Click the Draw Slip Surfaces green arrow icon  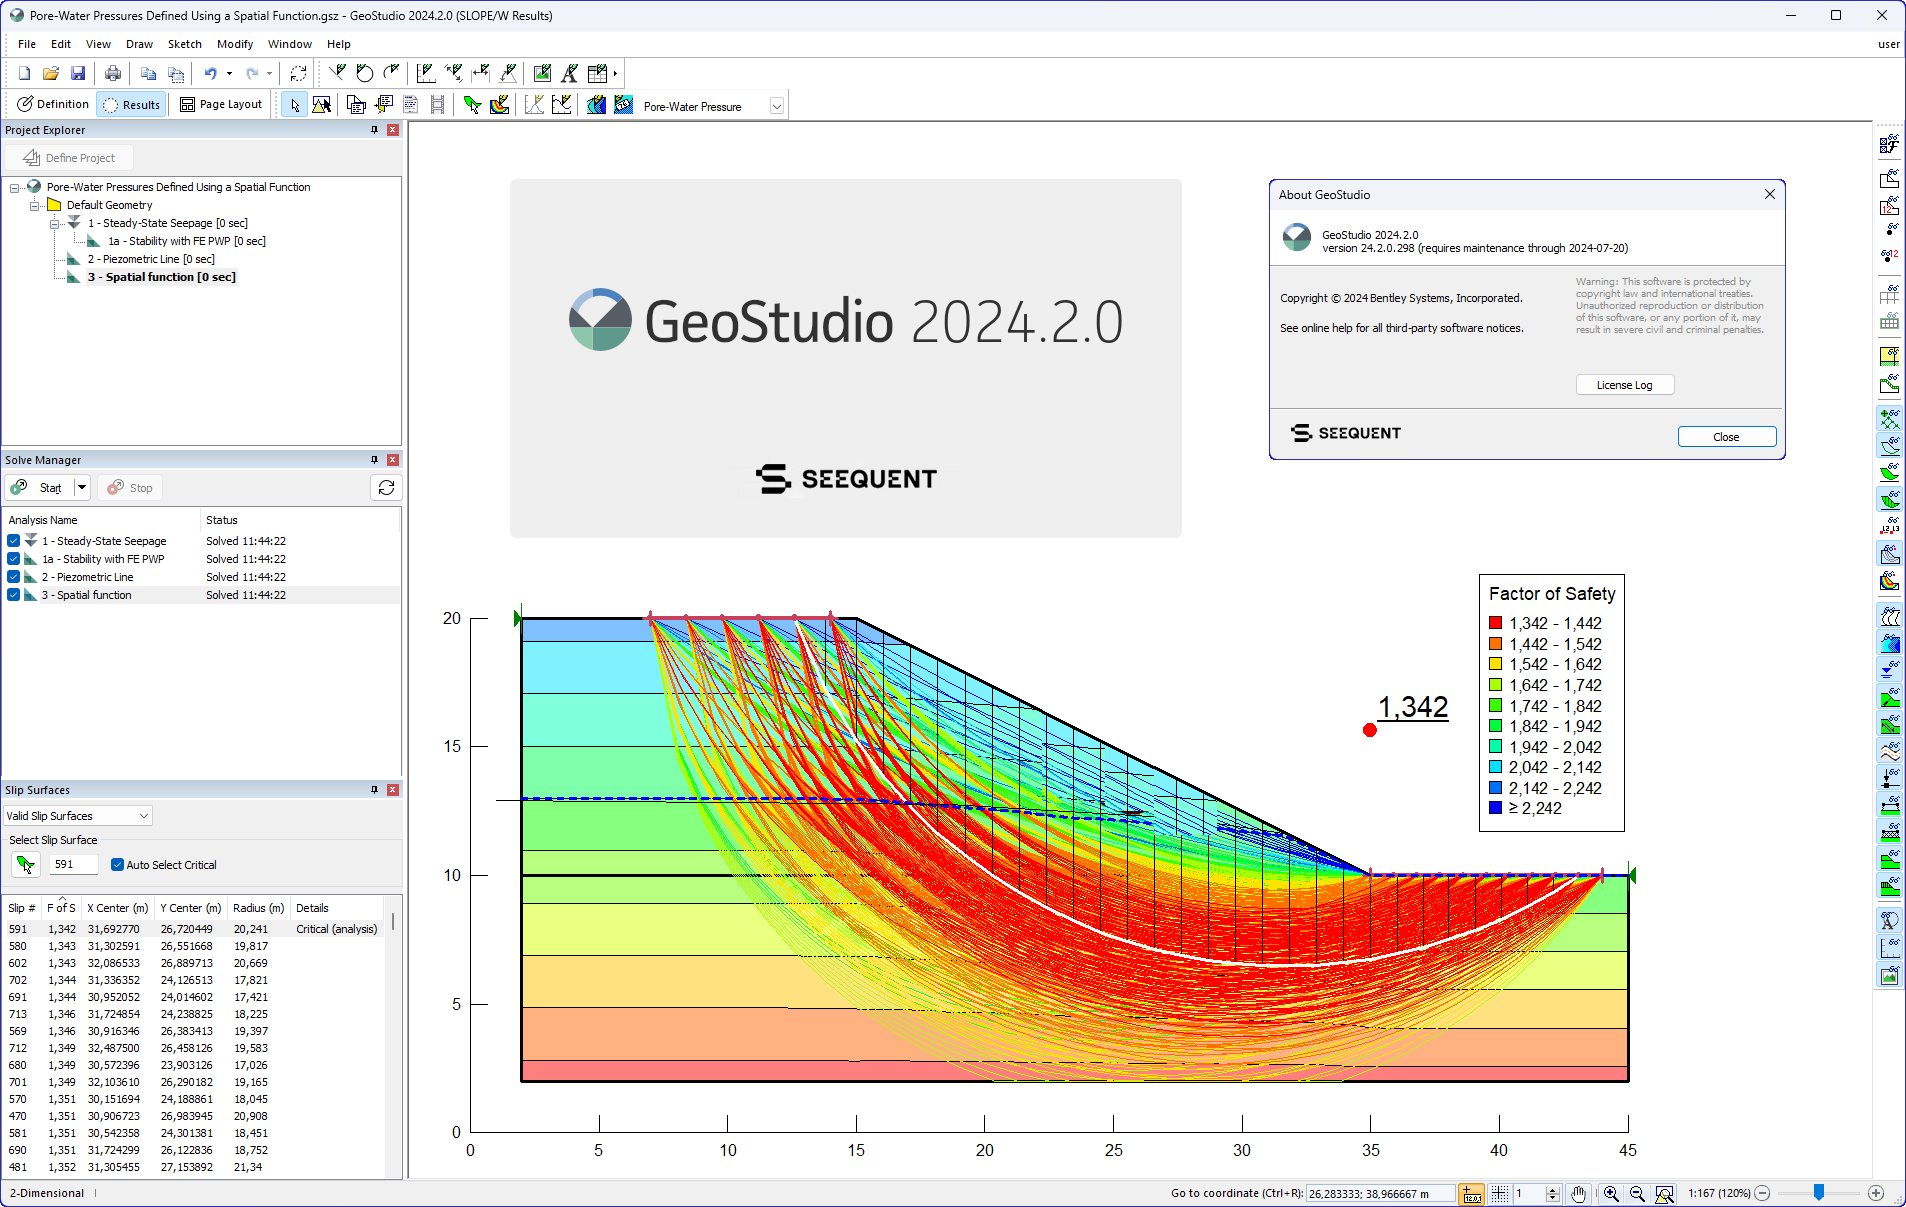[472, 105]
